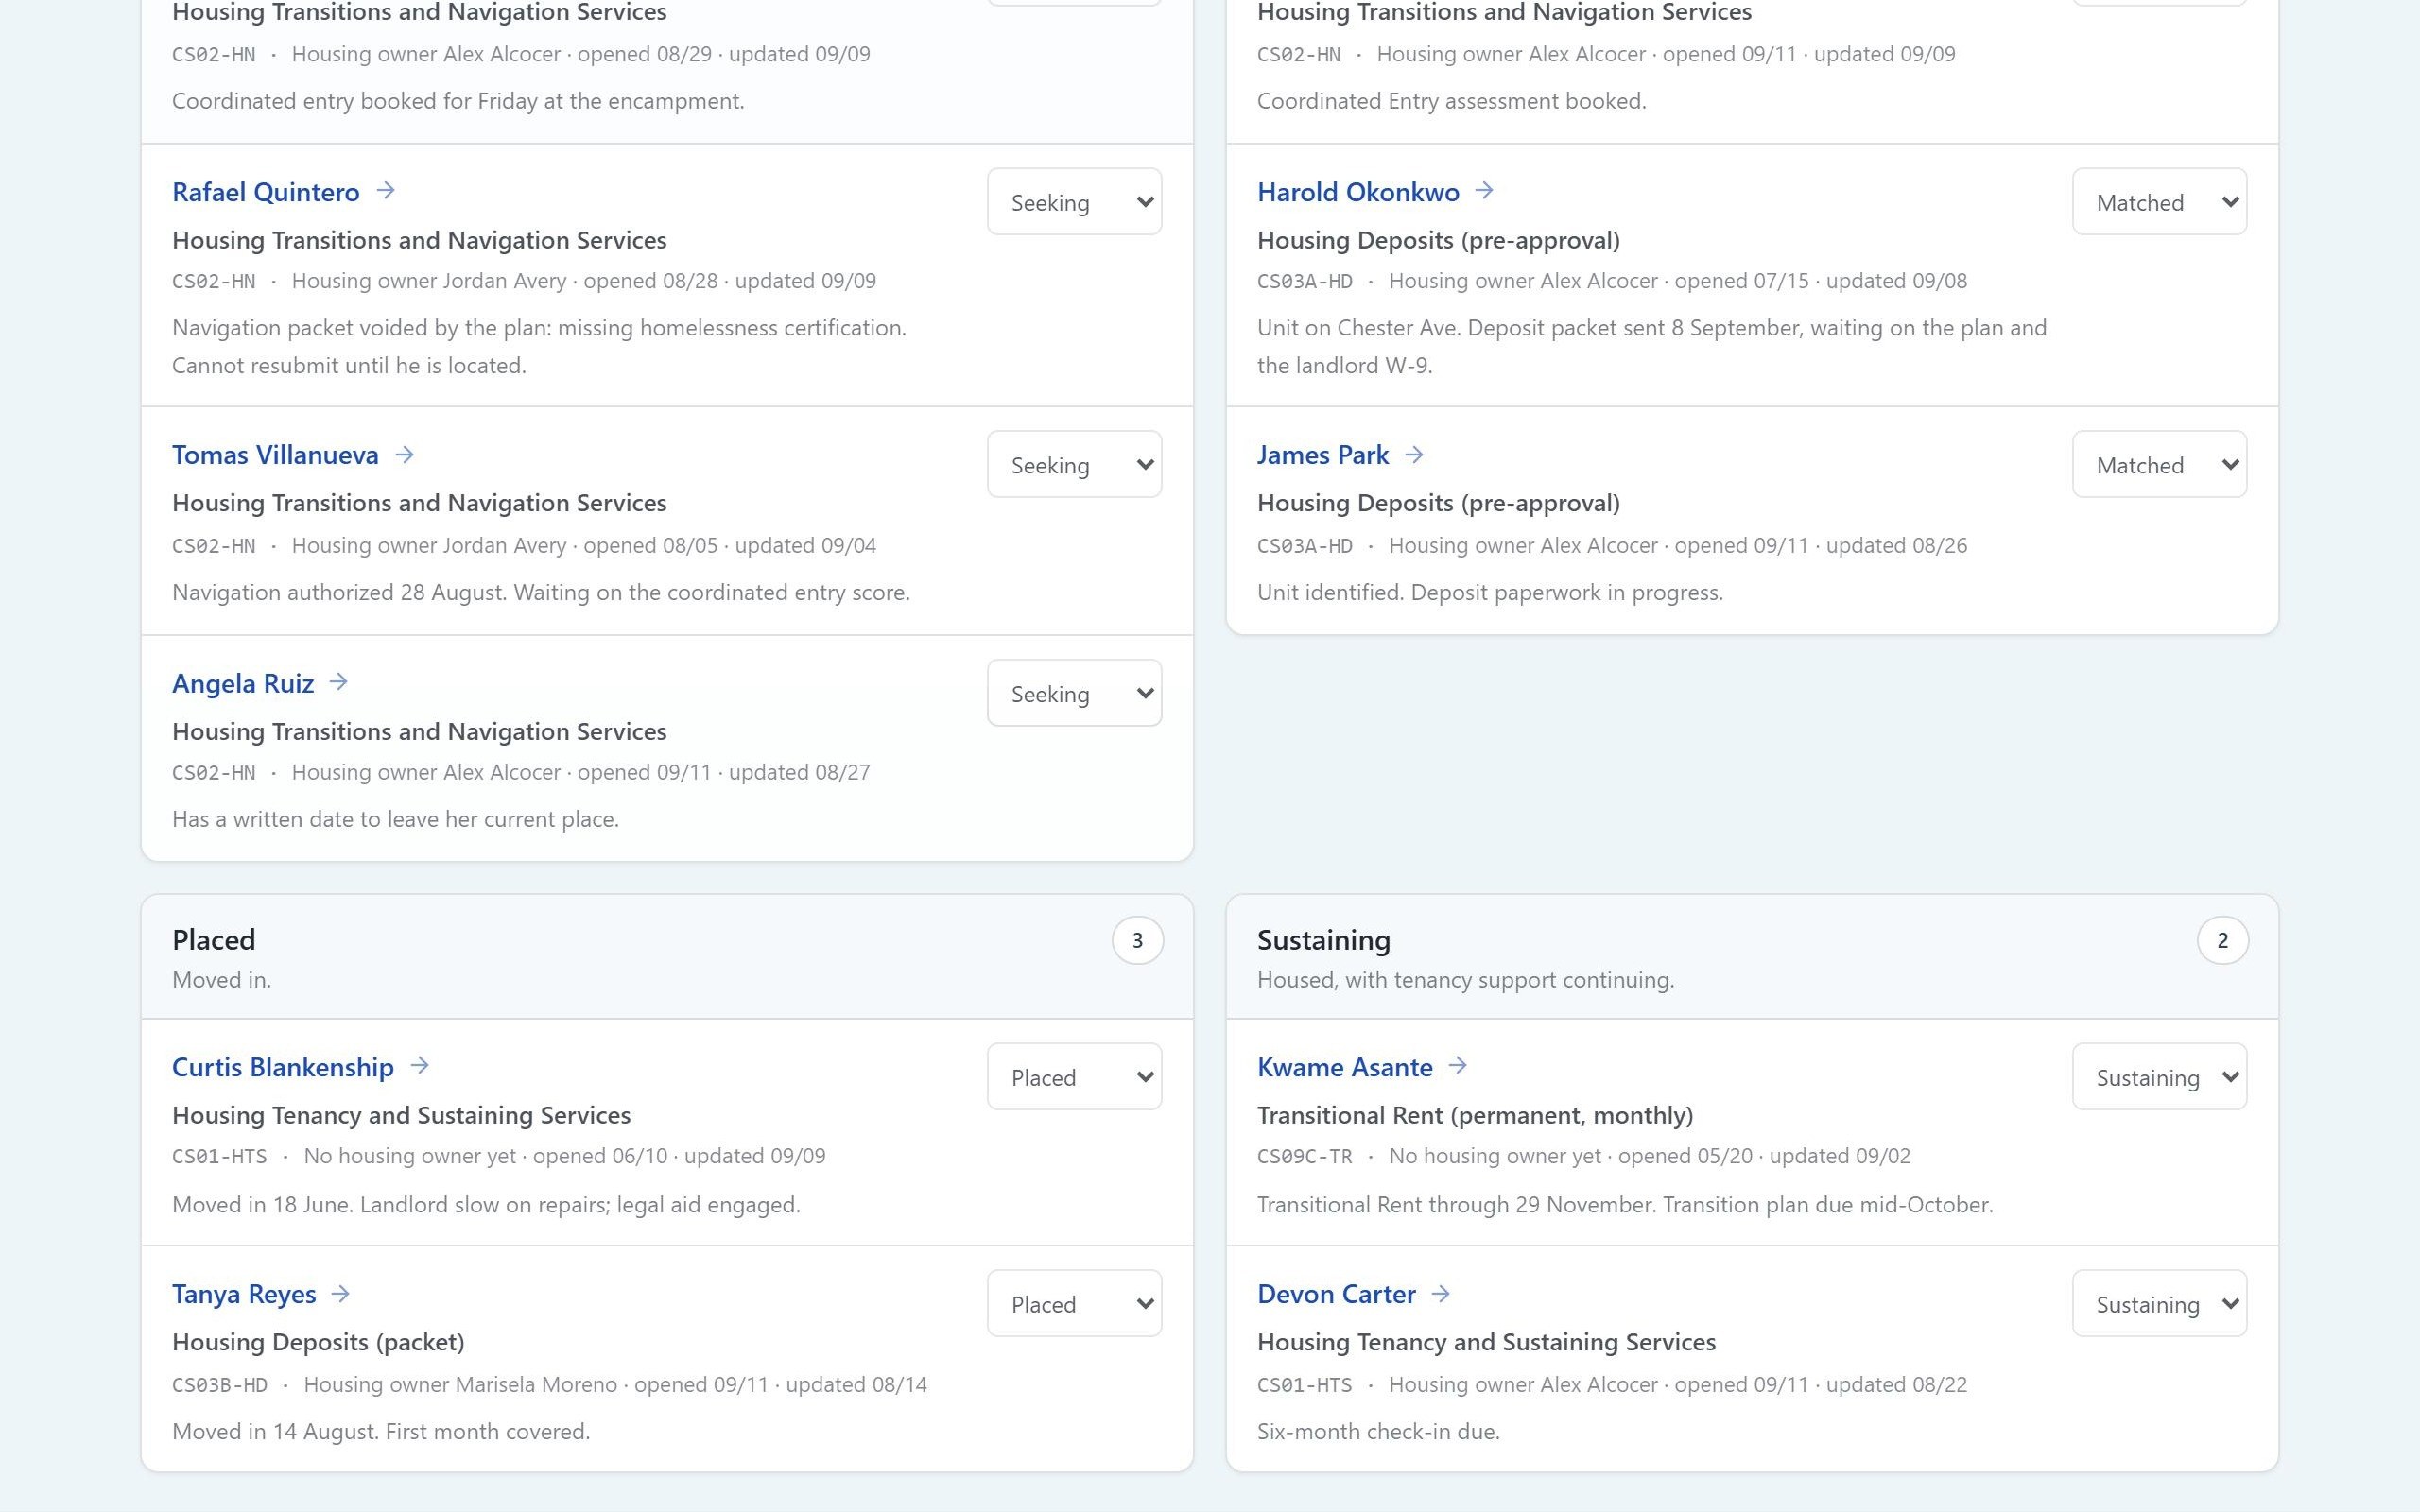
Task: Open Devon Carter's client record link
Action: pyautogui.click(x=1336, y=1294)
